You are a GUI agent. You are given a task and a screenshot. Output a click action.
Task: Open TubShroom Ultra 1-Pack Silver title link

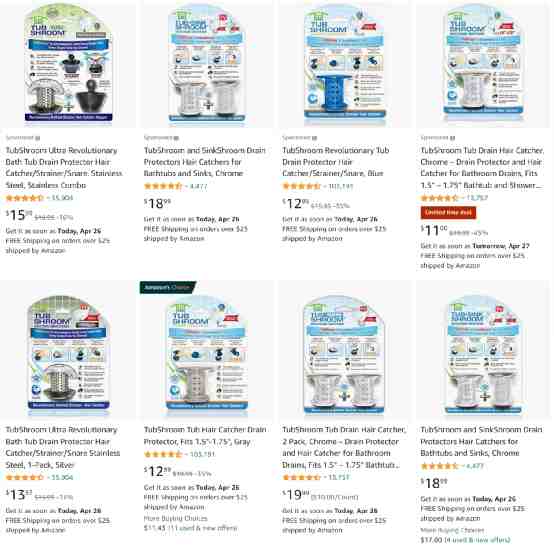click(63, 447)
